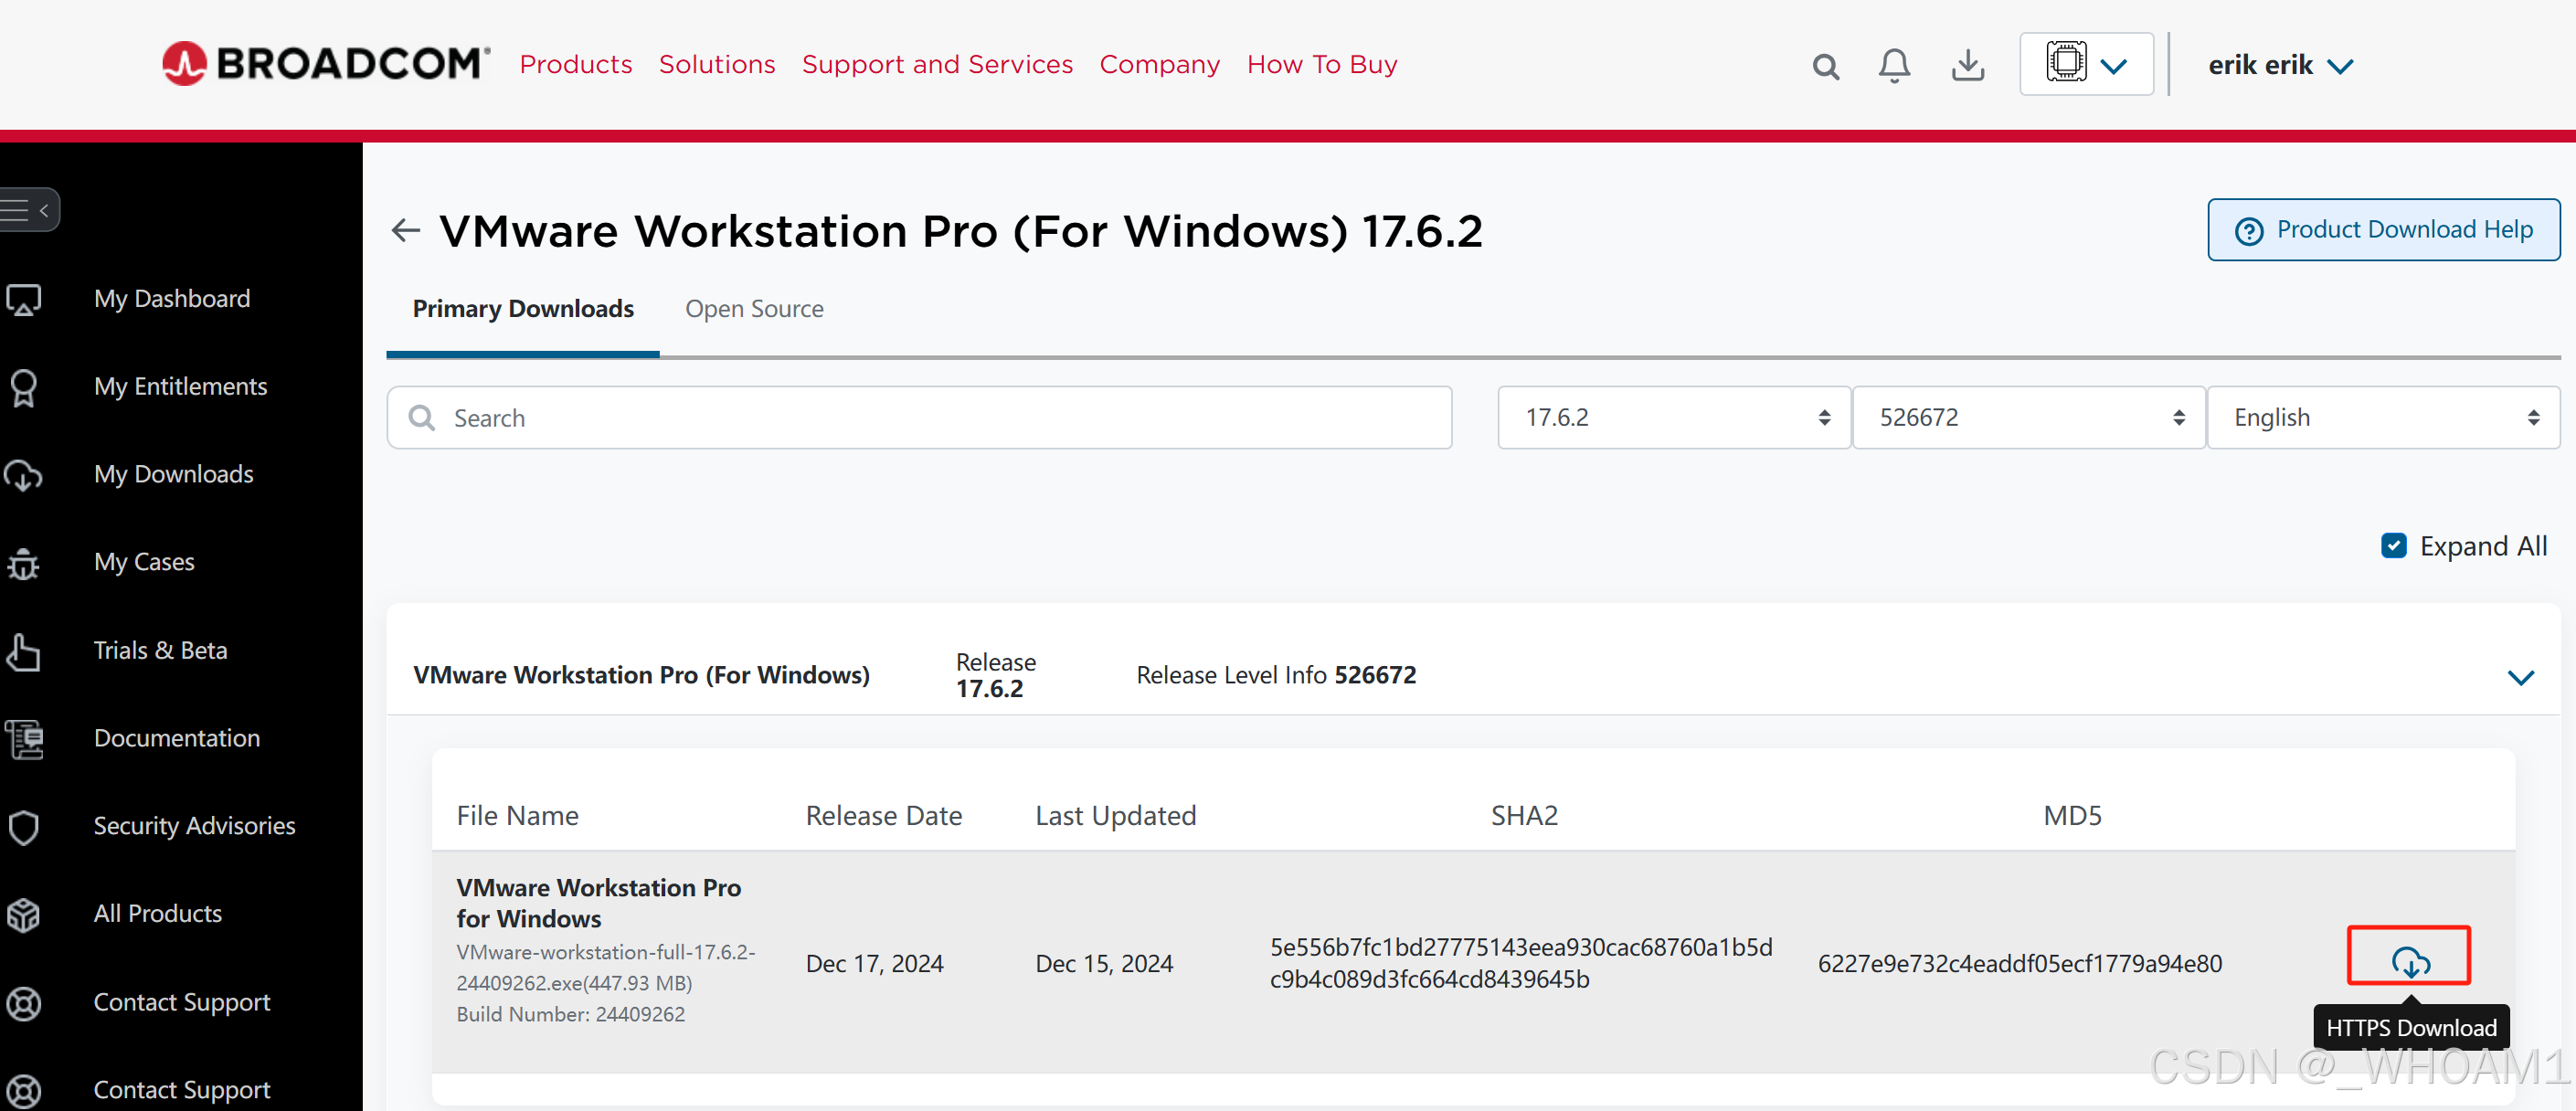Open the search magnifier in header
This screenshot has width=2576, height=1111.
tap(1825, 66)
